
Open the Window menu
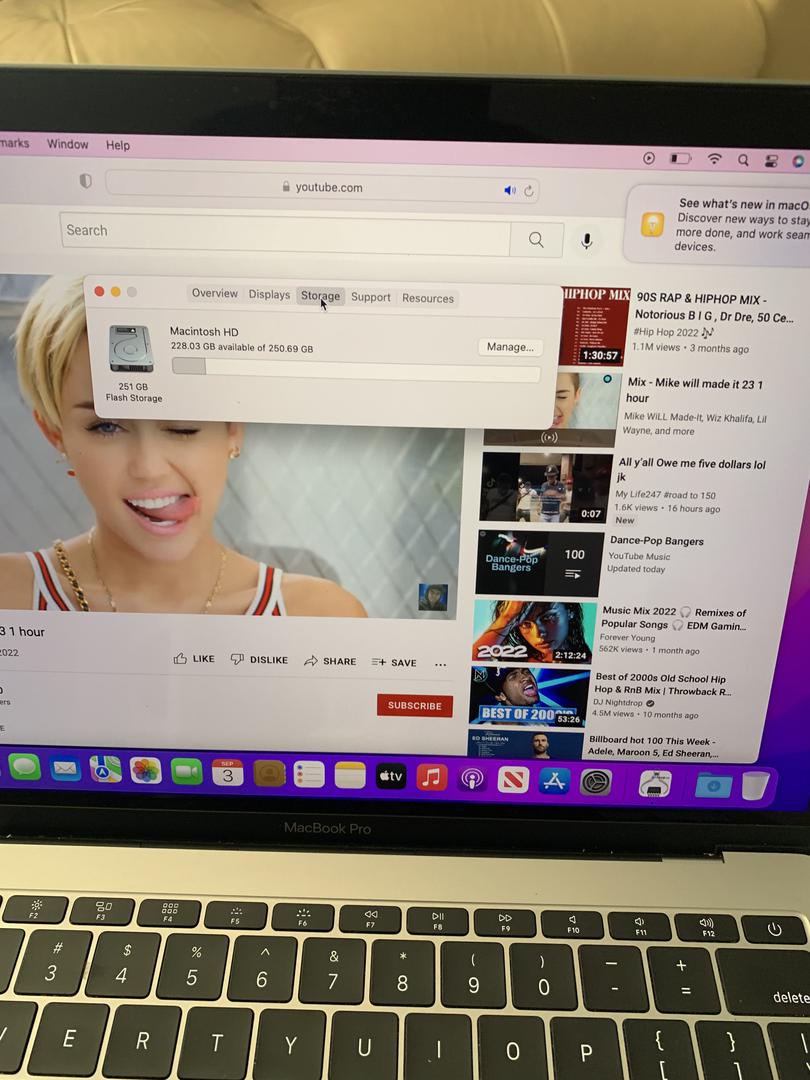click(68, 144)
